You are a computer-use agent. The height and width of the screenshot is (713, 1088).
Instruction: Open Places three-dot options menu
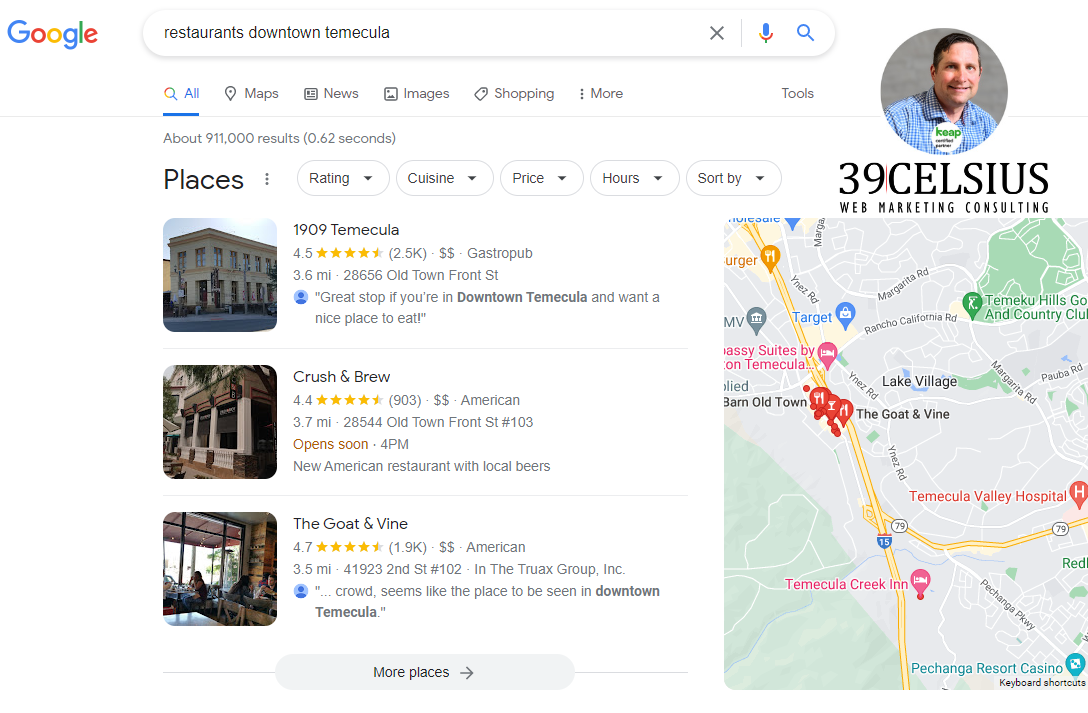[266, 179]
